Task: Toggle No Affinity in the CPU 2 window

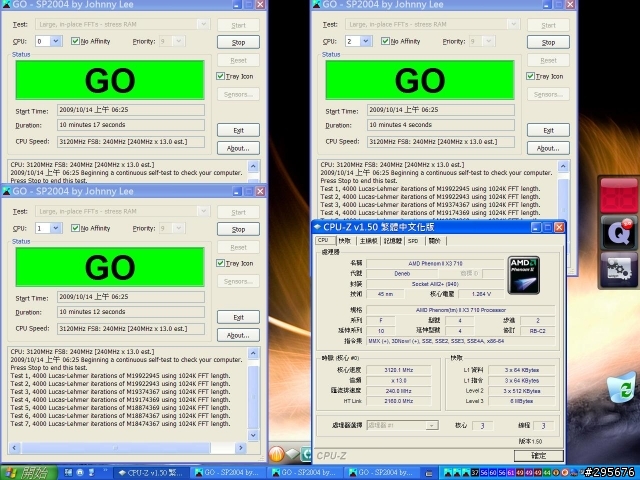Action: click(x=385, y=41)
